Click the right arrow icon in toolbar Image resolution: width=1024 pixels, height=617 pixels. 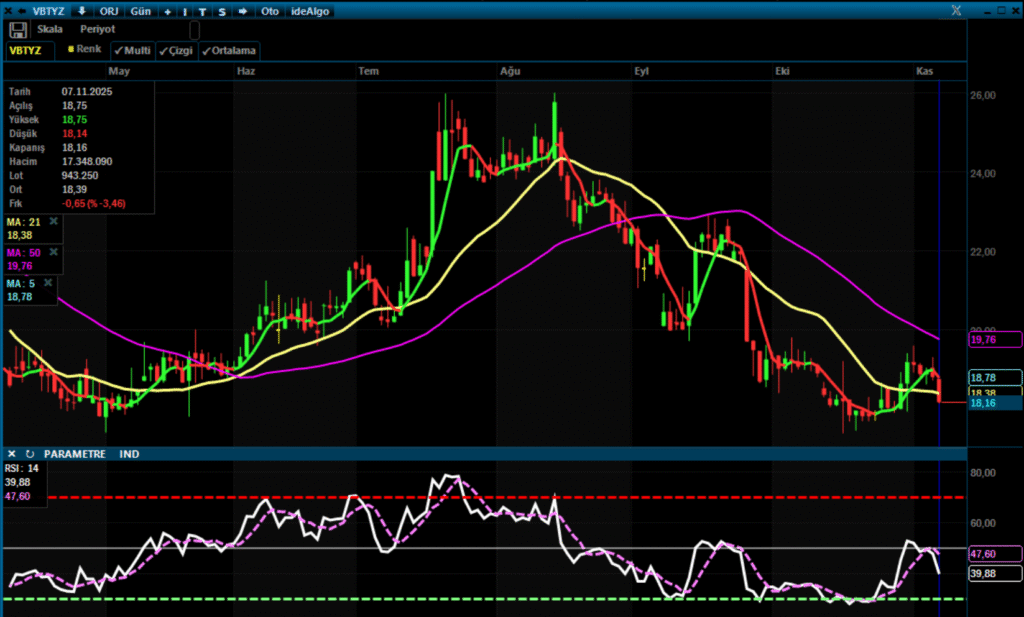point(242,11)
